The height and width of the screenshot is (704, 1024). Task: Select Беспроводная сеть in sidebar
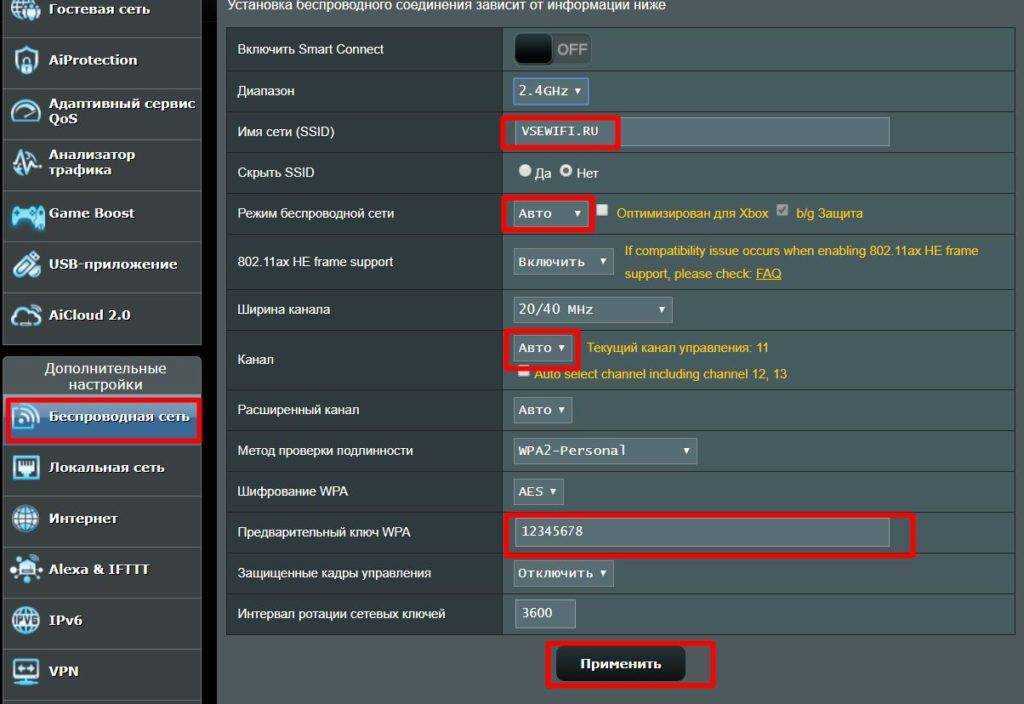[x=102, y=419]
